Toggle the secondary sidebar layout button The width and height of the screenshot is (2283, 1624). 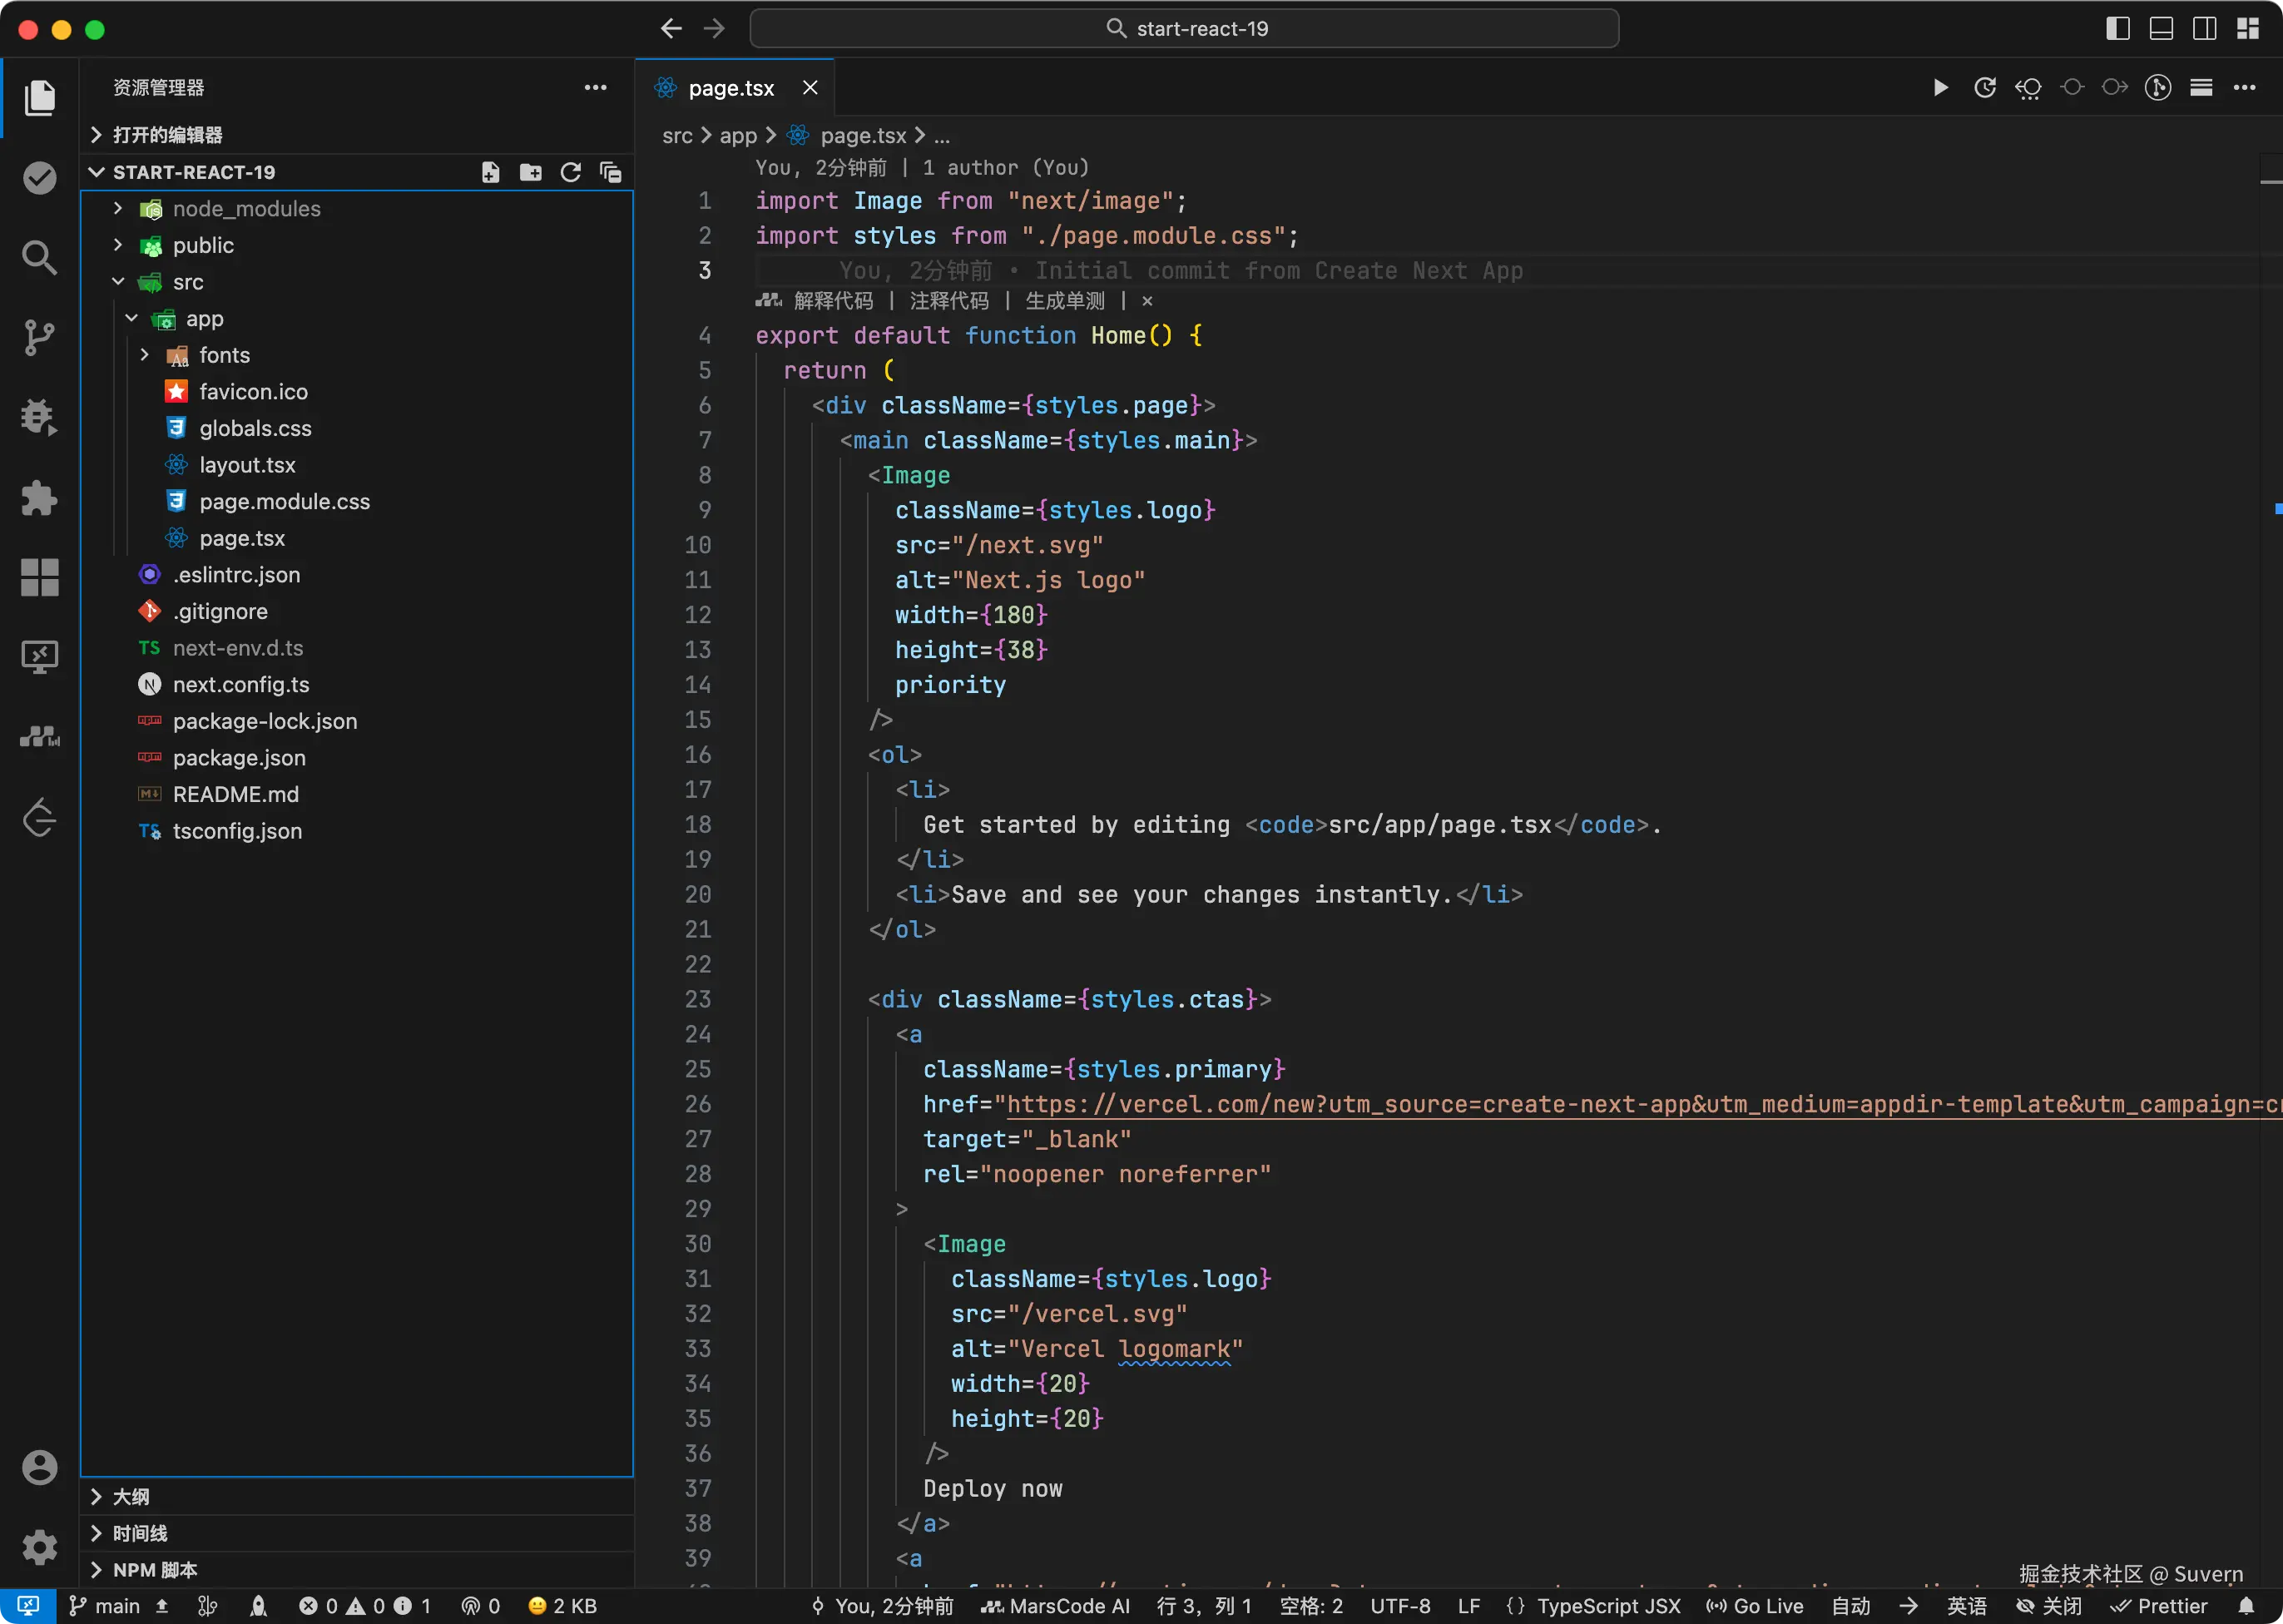2204,29
